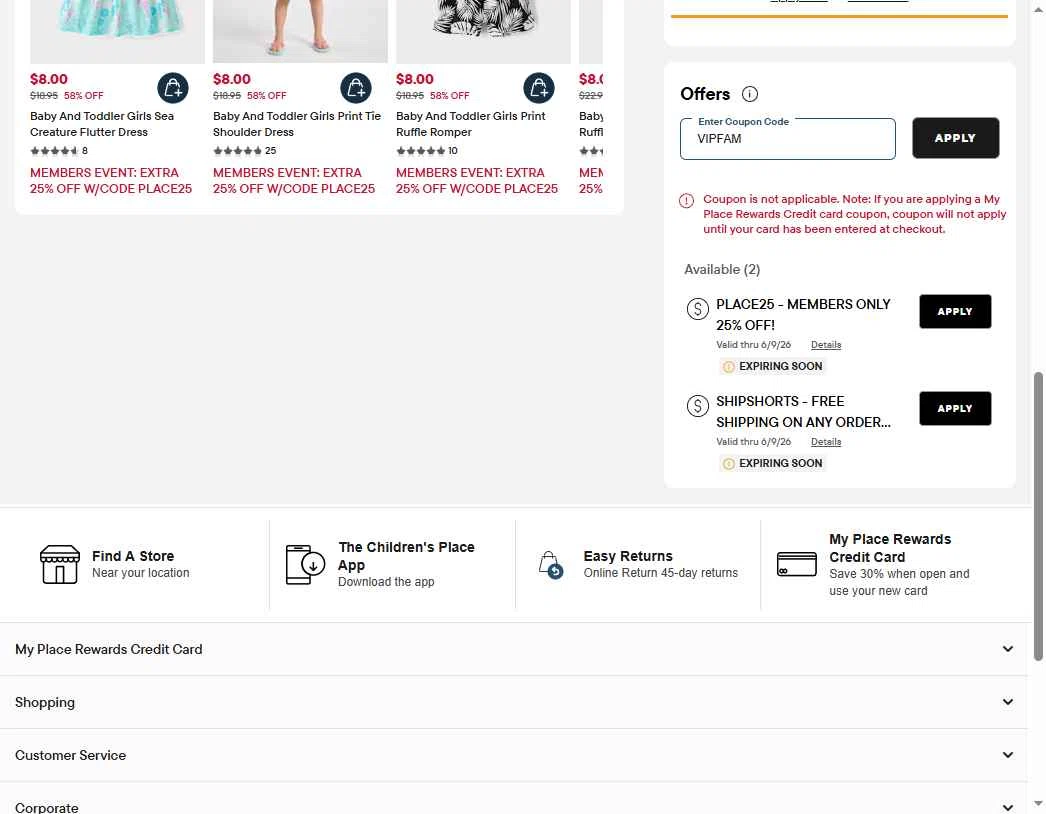This screenshot has width=1046, height=814.
Task: Expand the Customer Service footer section
Action: pos(513,755)
